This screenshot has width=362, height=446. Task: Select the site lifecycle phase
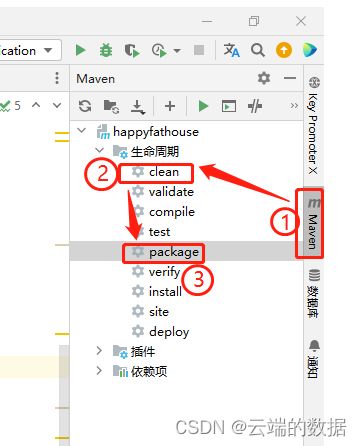[159, 312]
